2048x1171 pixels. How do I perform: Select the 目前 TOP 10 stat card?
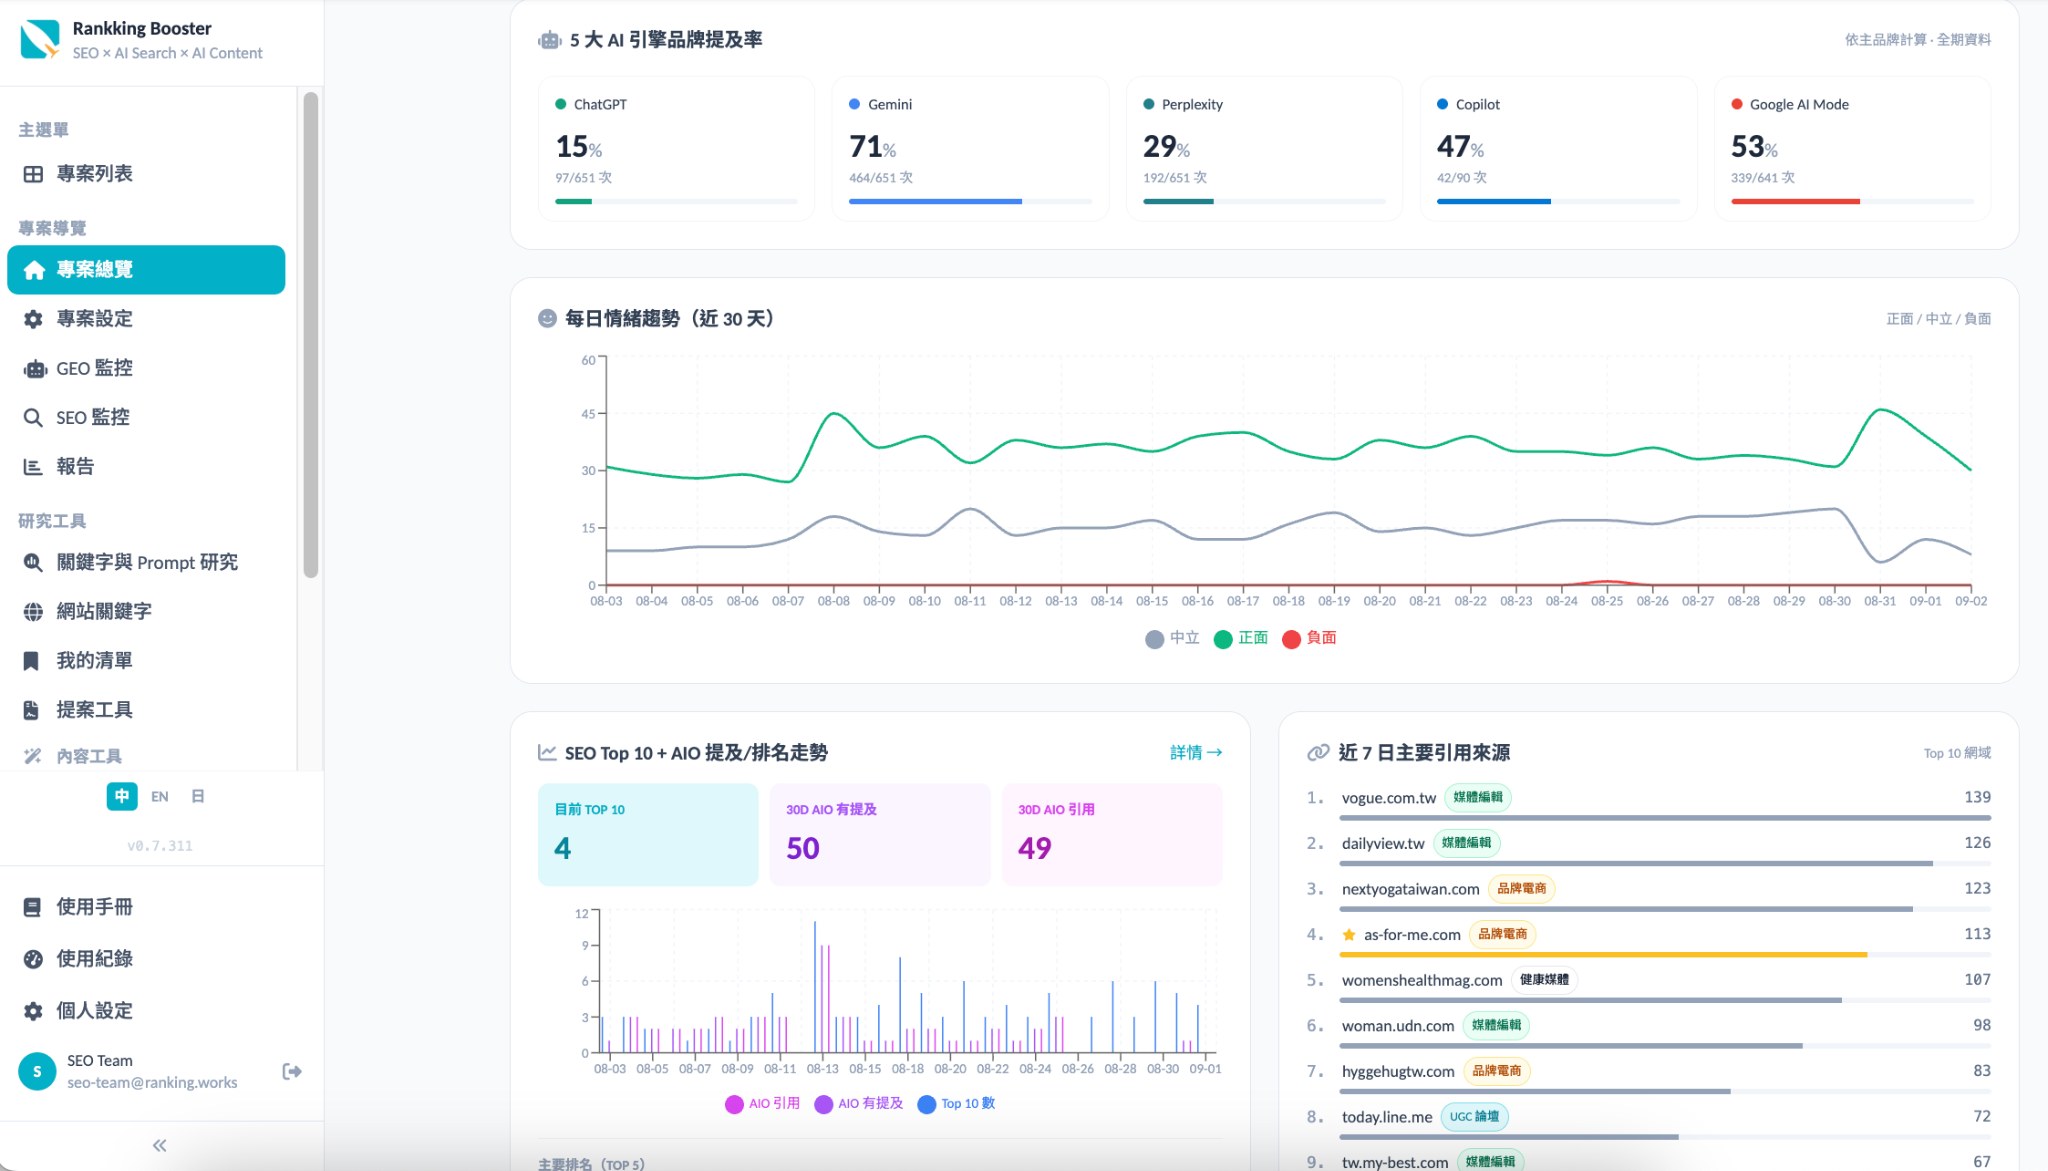pos(648,834)
